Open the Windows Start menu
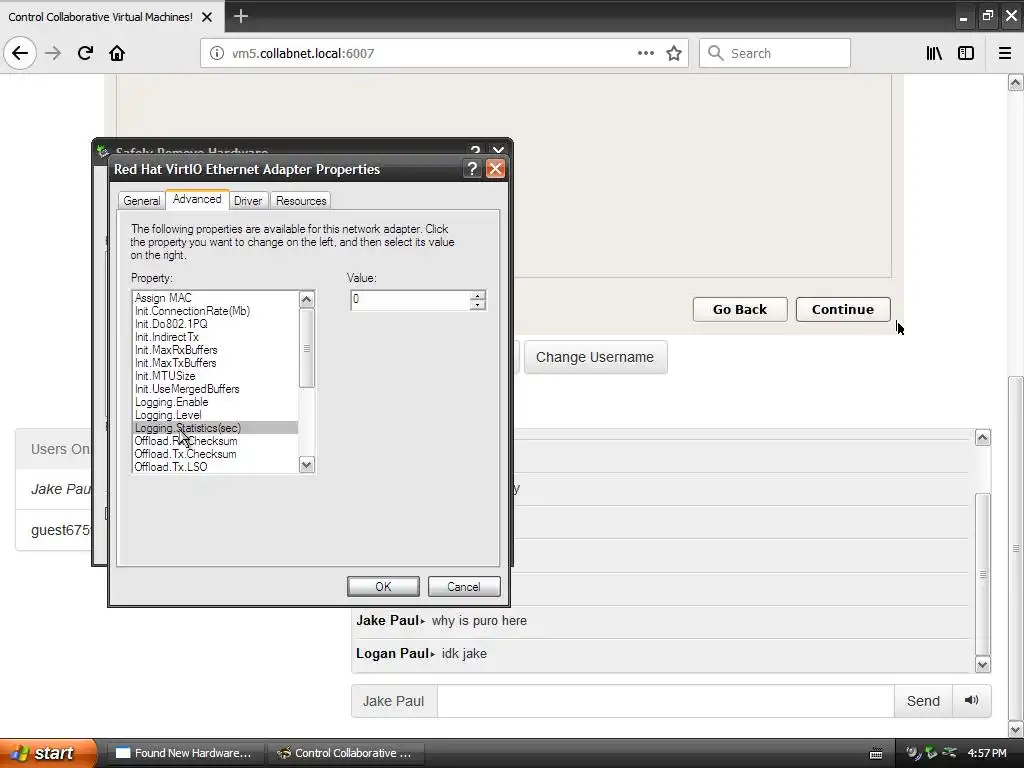The height and width of the screenshot is (768, 1024). click(47, 753)
